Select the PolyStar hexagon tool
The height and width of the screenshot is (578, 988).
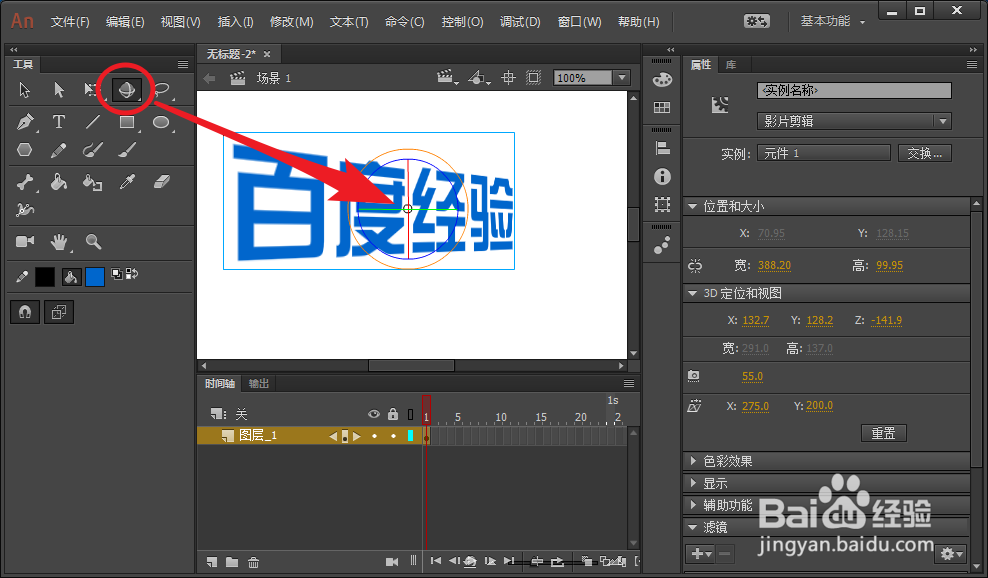24,150
